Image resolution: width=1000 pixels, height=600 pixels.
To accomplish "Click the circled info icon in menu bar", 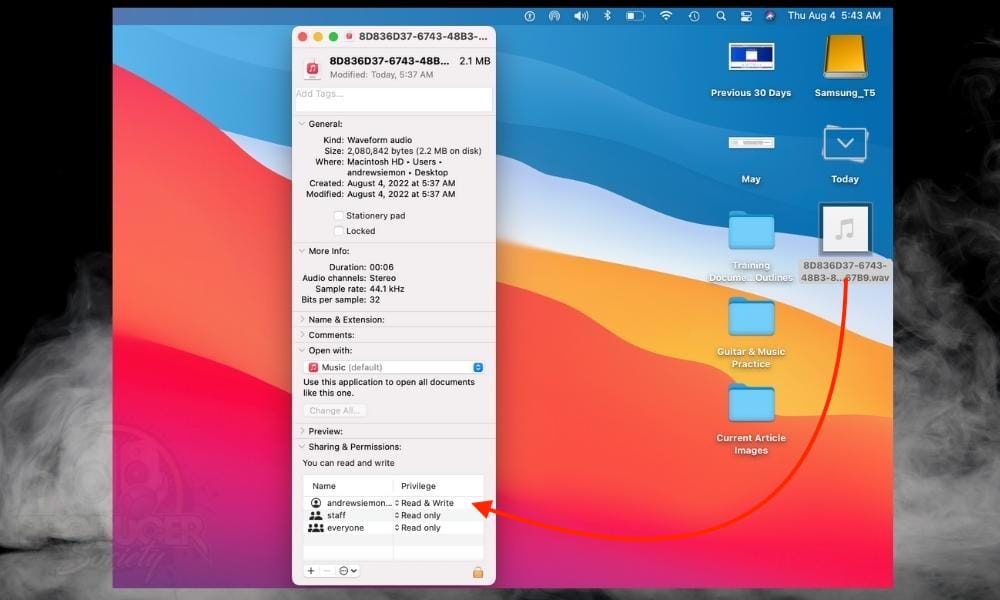I will 529,16.
